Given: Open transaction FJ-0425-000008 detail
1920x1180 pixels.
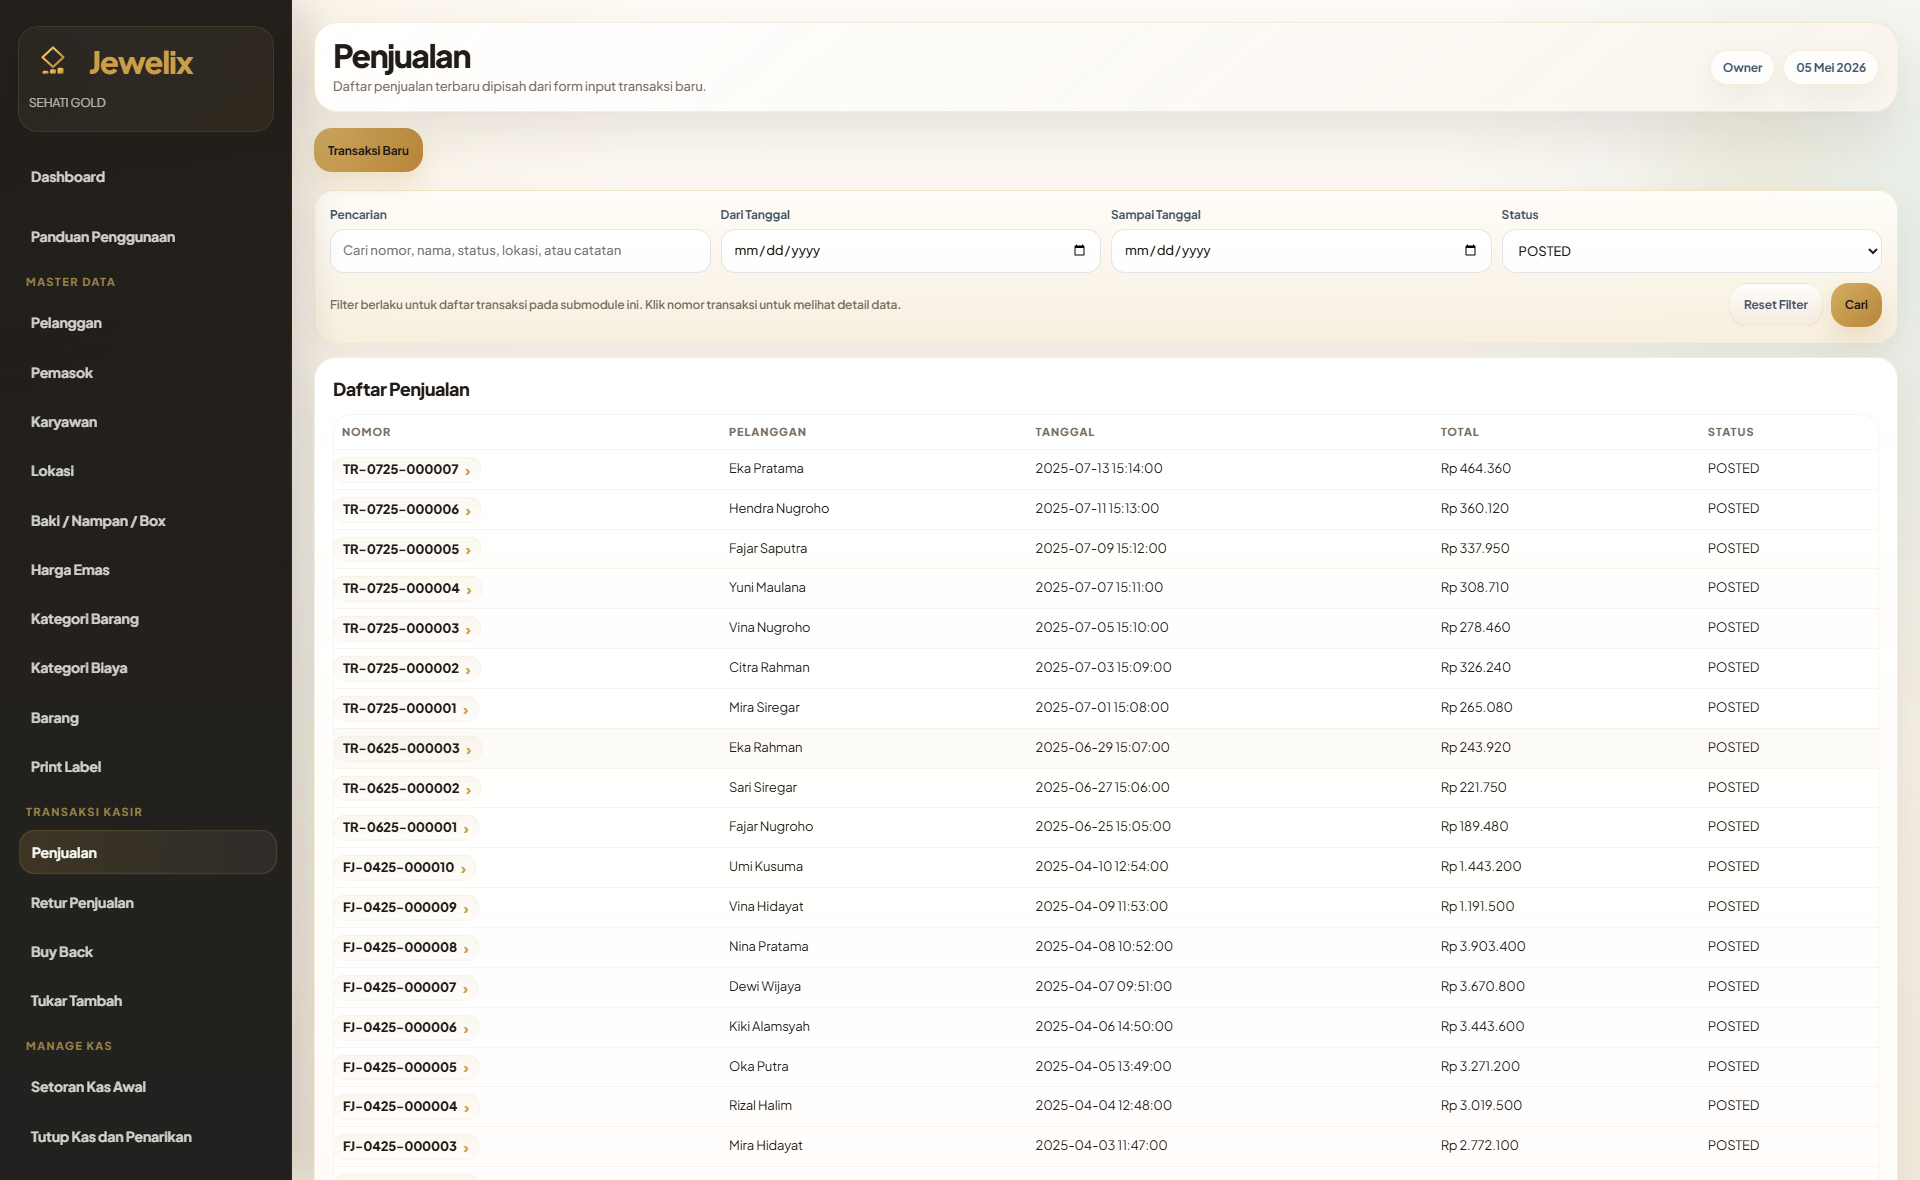Looking at the screenshot, I should coord(406,947).
